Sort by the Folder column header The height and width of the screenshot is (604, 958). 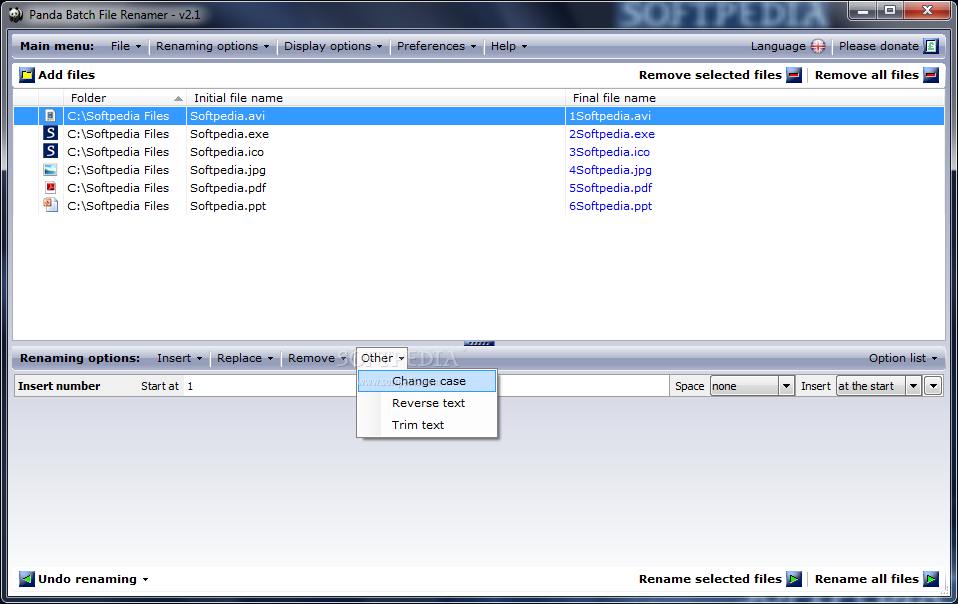[x=125, y=98]
